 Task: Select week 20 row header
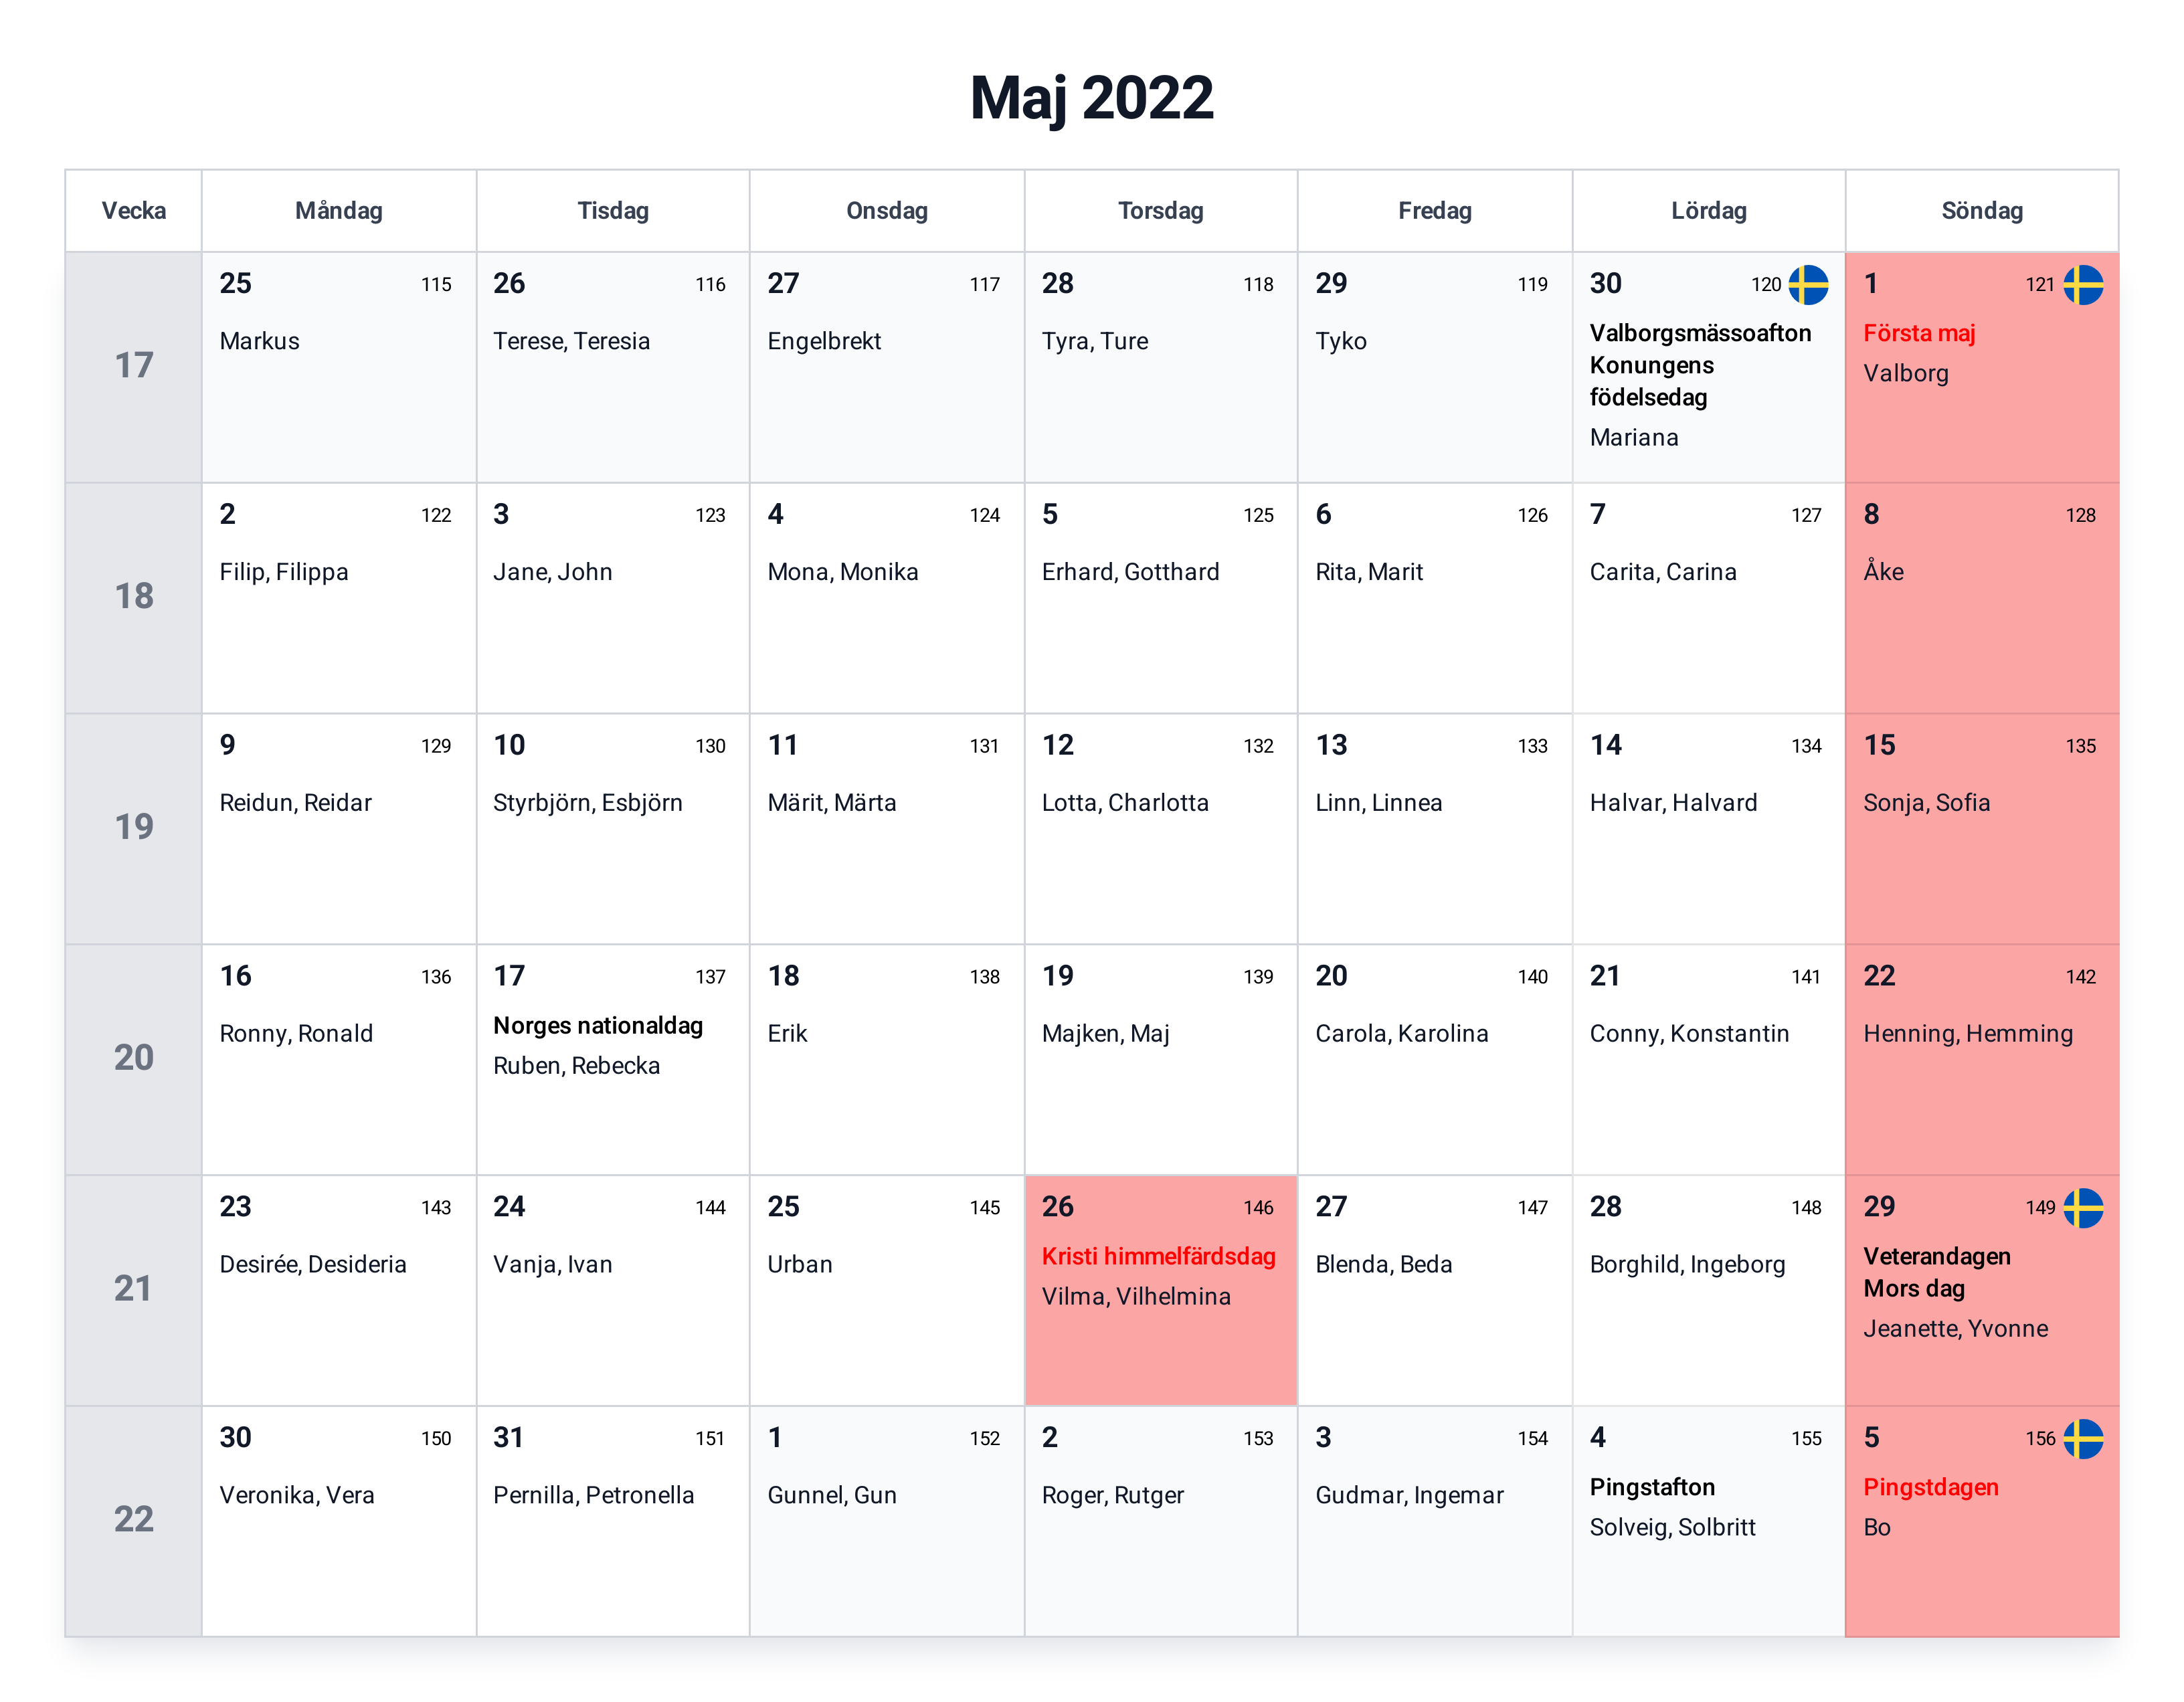[134, 1058]
